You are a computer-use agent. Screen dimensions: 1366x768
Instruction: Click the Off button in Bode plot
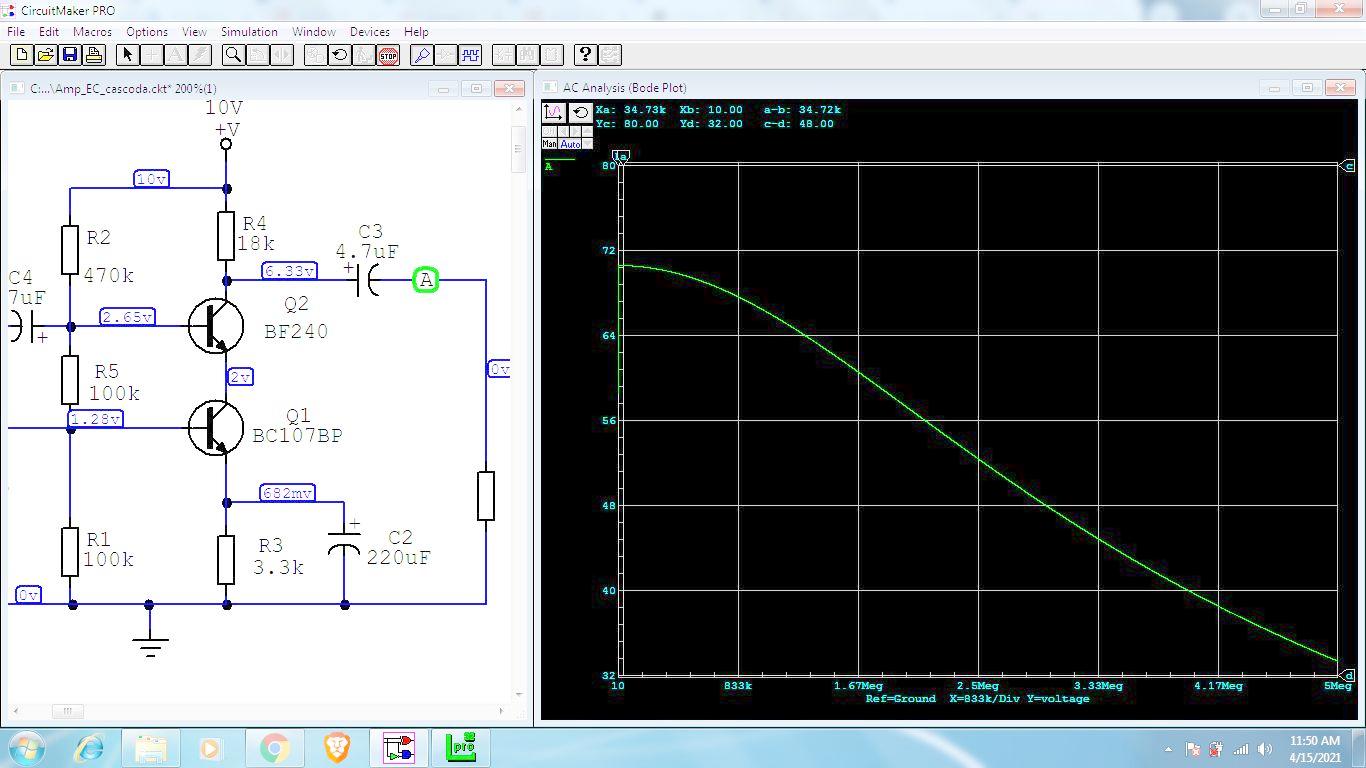click(549, 131)
